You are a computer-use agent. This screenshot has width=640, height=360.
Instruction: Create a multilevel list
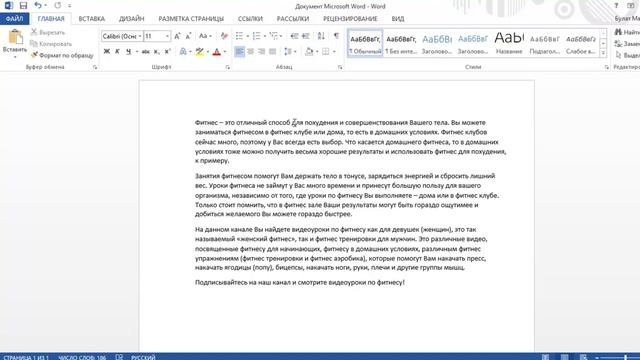coord(273,36)
